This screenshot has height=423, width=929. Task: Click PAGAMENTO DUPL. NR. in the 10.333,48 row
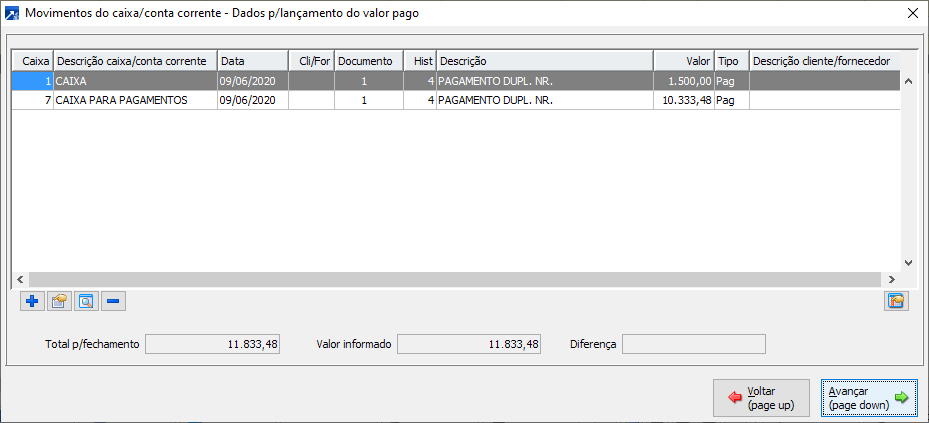[544, 100]
